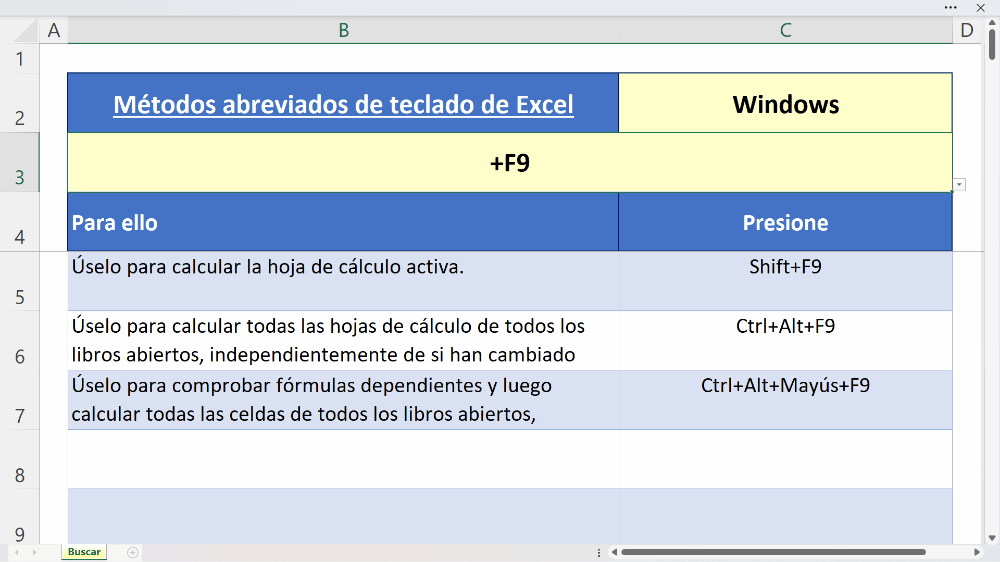The height and width of the screenshot is (562, 1000).
Task: Add a new sheet with the plus icon
Action: pos(133,552)
